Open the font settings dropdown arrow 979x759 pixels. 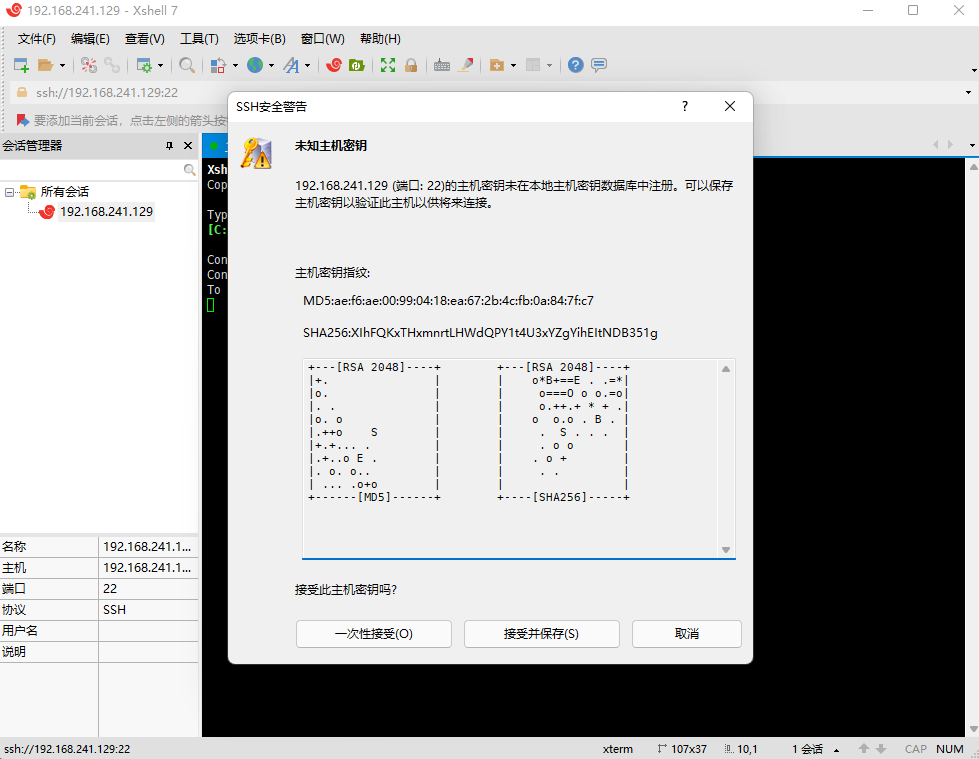(307, 65)
